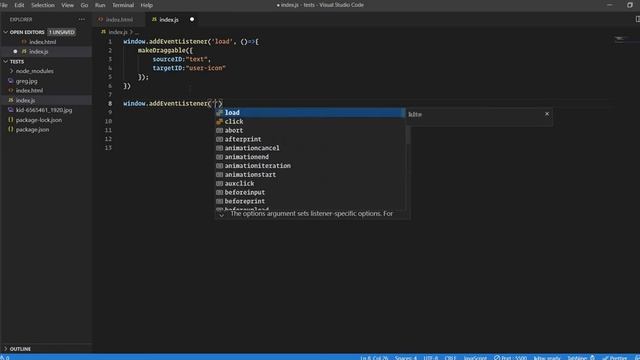
Task: Click JS icon beside index.js in TESTS folder
Action: 11,100
